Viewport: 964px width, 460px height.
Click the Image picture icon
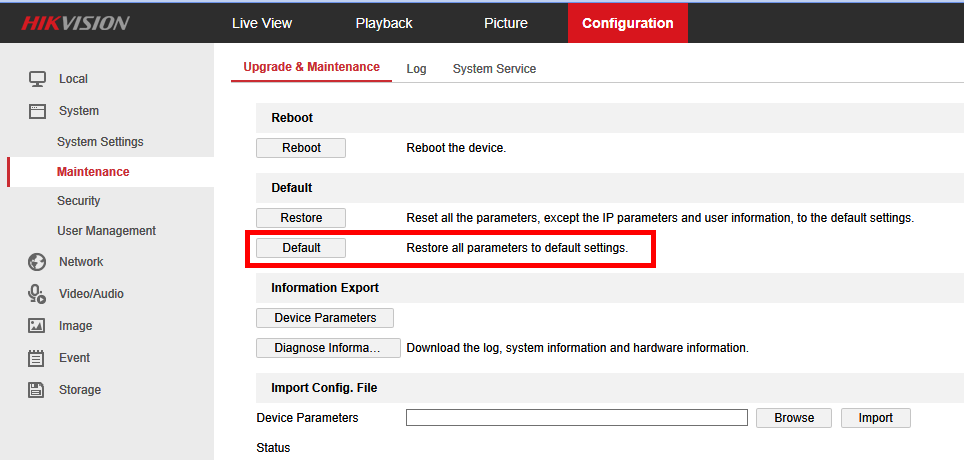(x=37, y=326)
